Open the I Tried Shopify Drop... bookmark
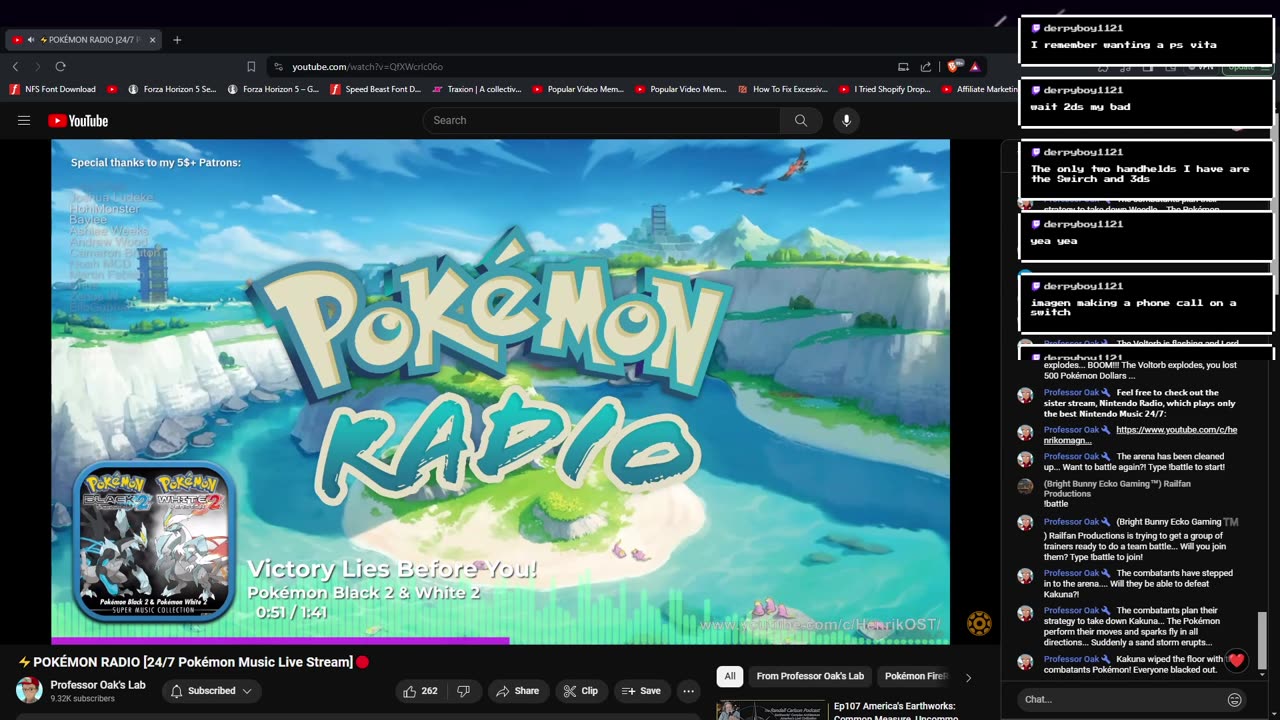Image resolution: width=1280 pixels, height=720 pixels. click(x=884, y=89)
